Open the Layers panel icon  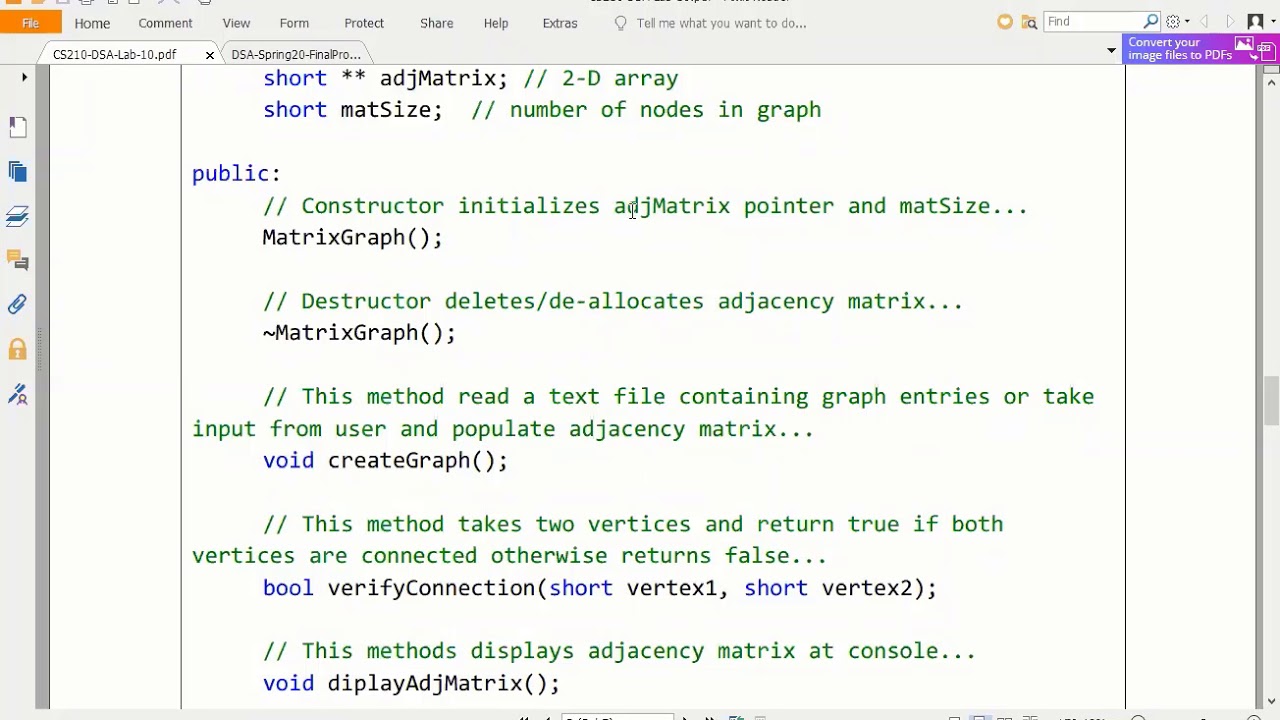pos(17,216)
